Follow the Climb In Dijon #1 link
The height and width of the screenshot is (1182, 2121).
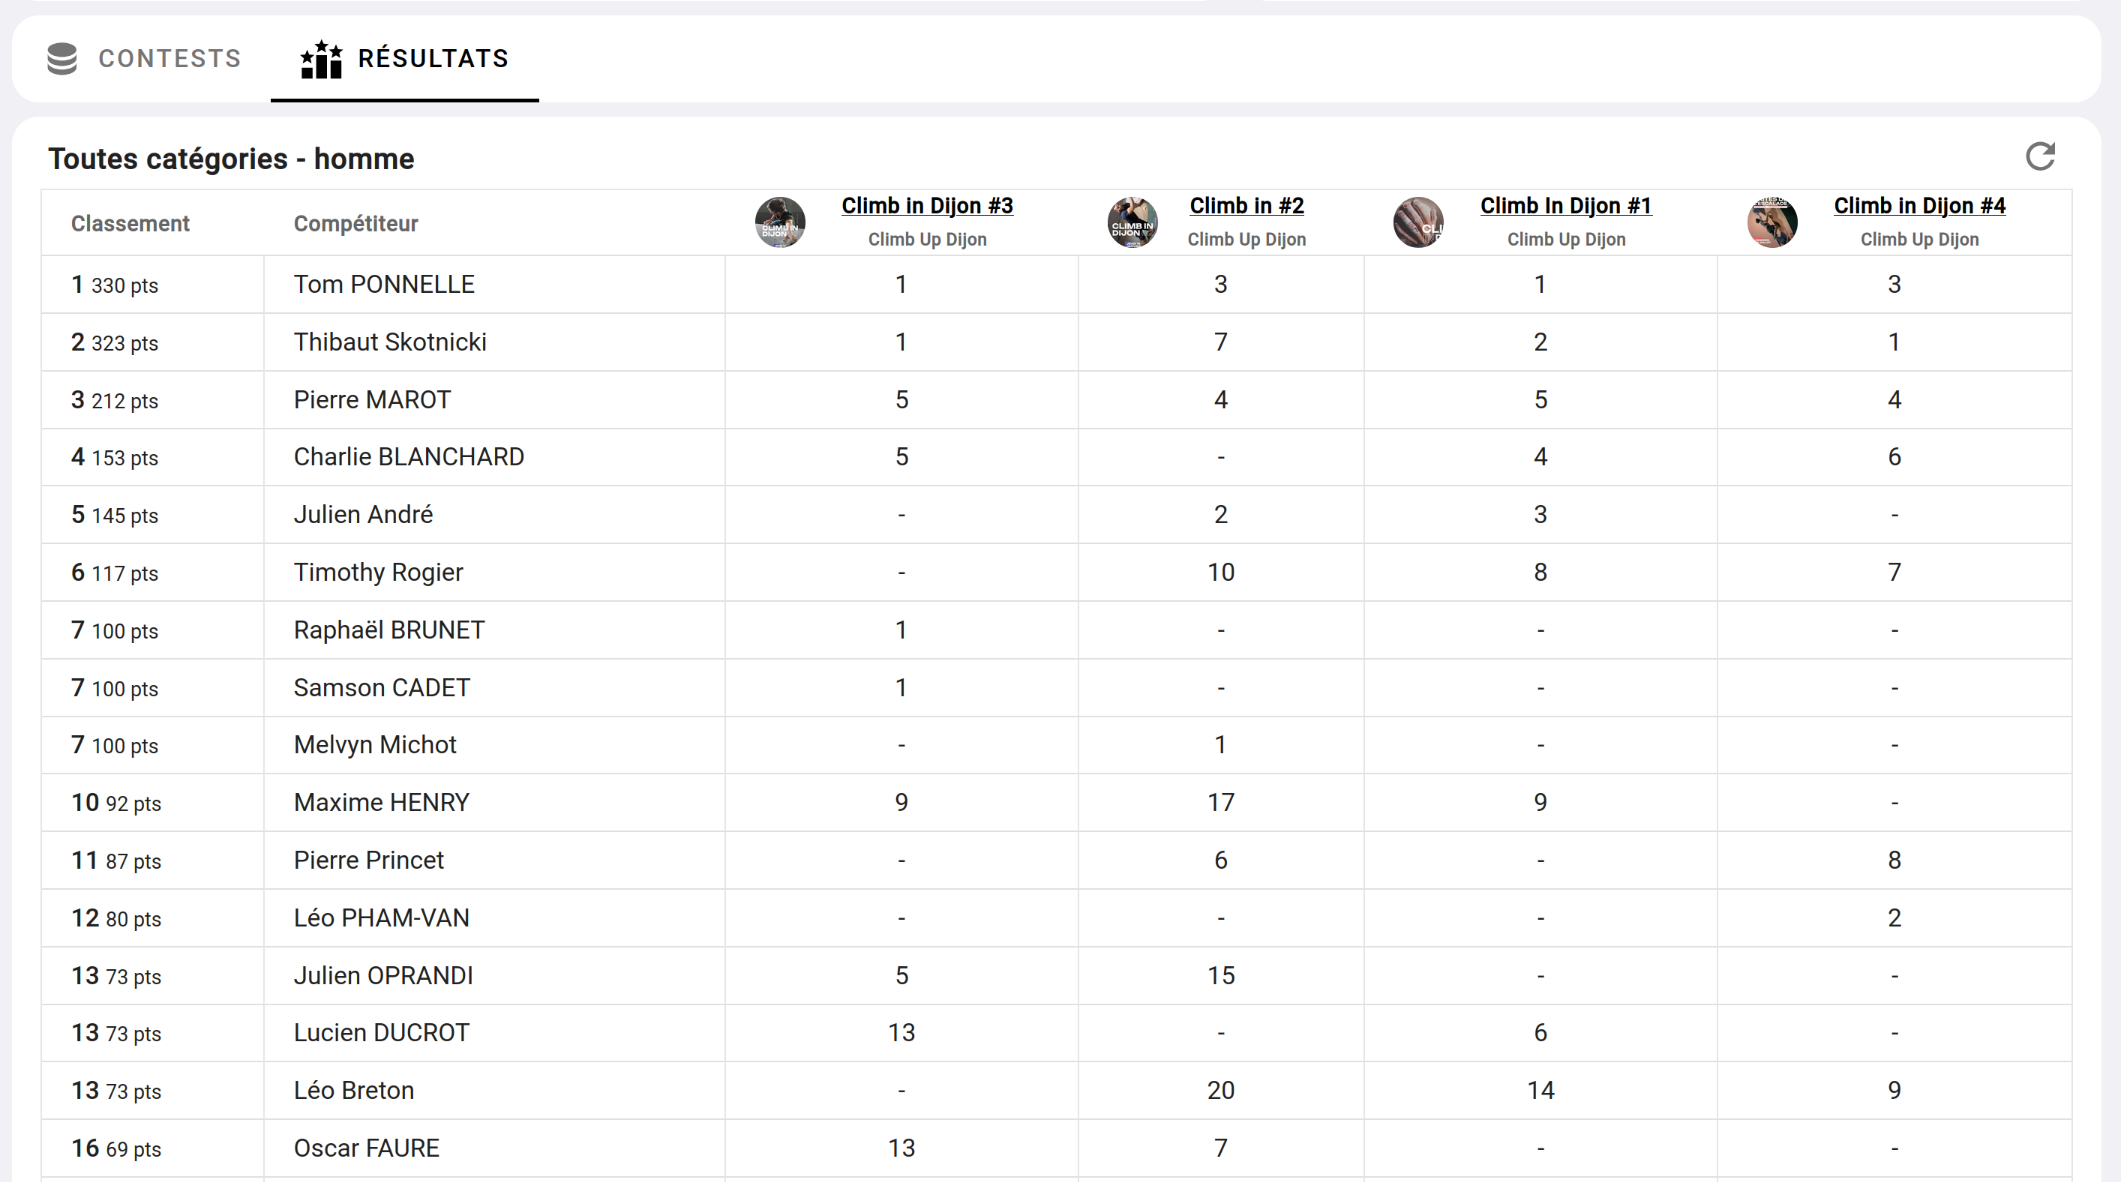coord(1565,206)
